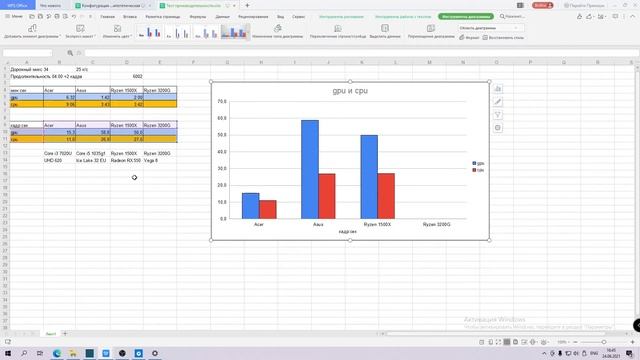Select the first chart style thumbnail
The height and width of the screenshot is (360, 640).
point(150,32)
